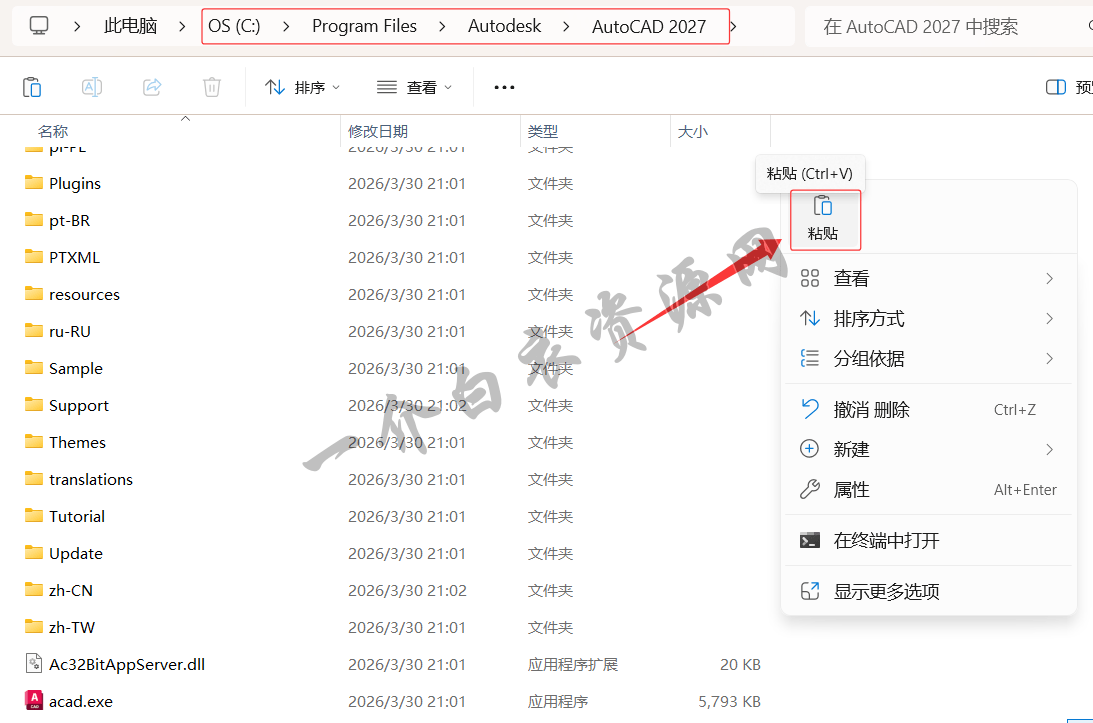Select the Ac32BitAppServer.dll file icon
Image resolution: width=1093 pixels, height=723 pixels.
34,664
